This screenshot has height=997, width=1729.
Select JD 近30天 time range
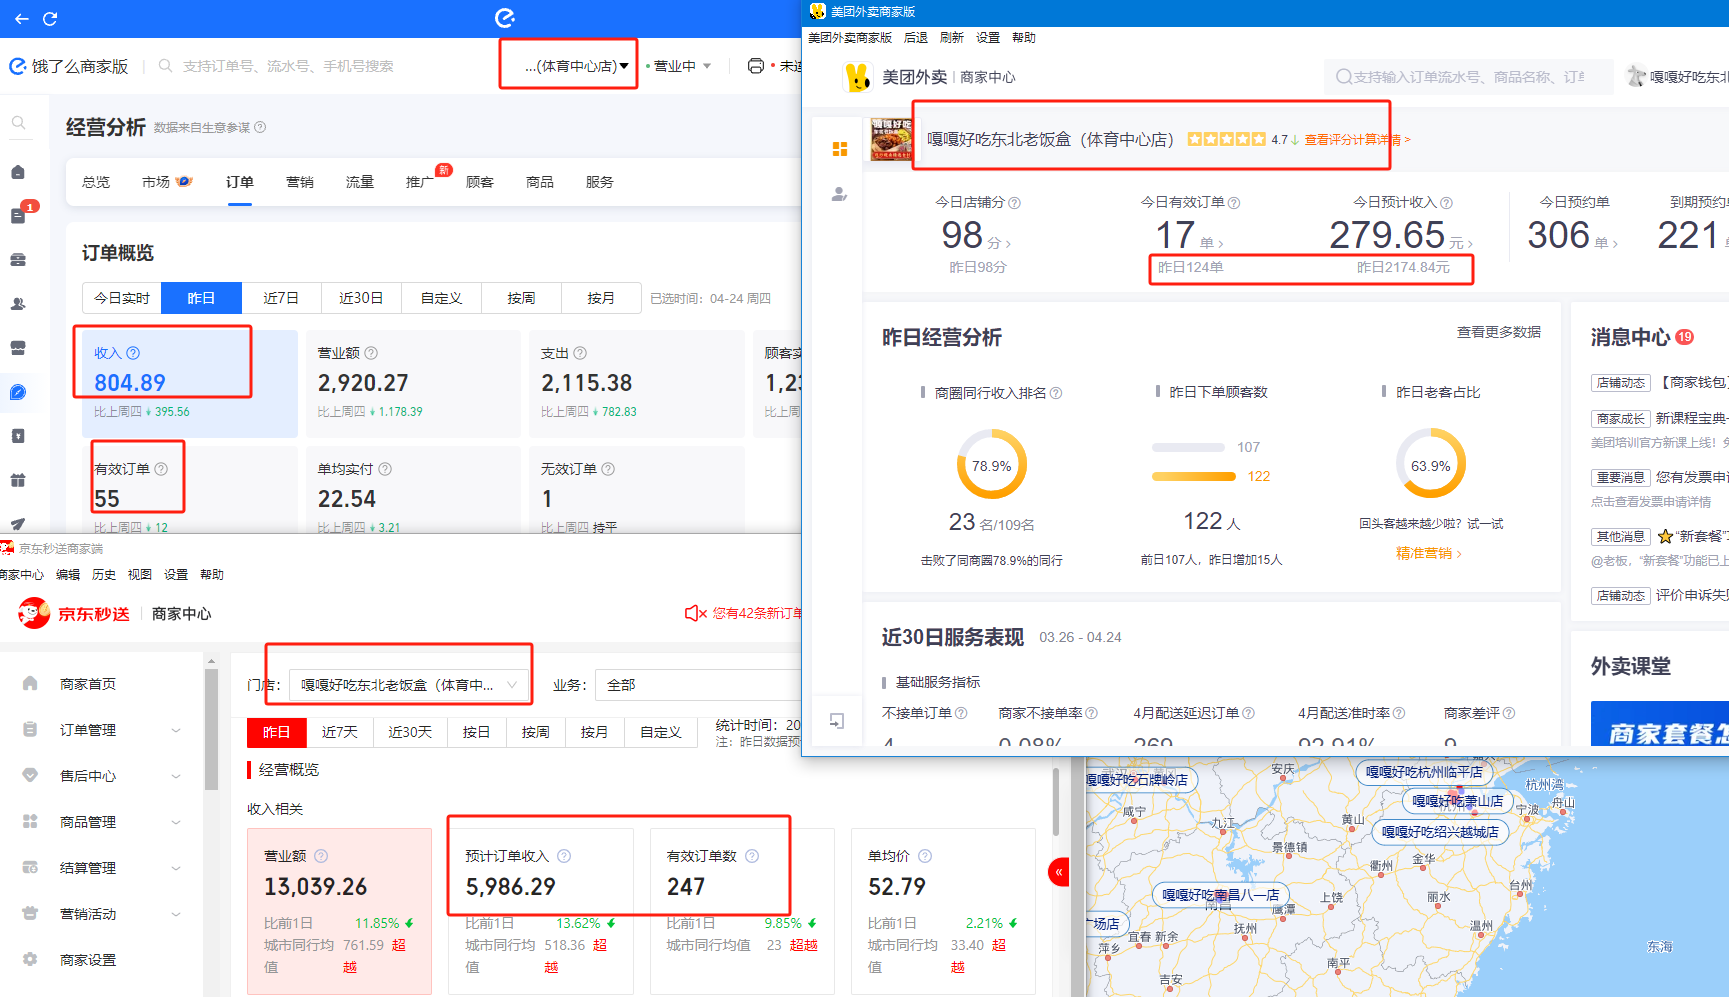pos(410,732)
